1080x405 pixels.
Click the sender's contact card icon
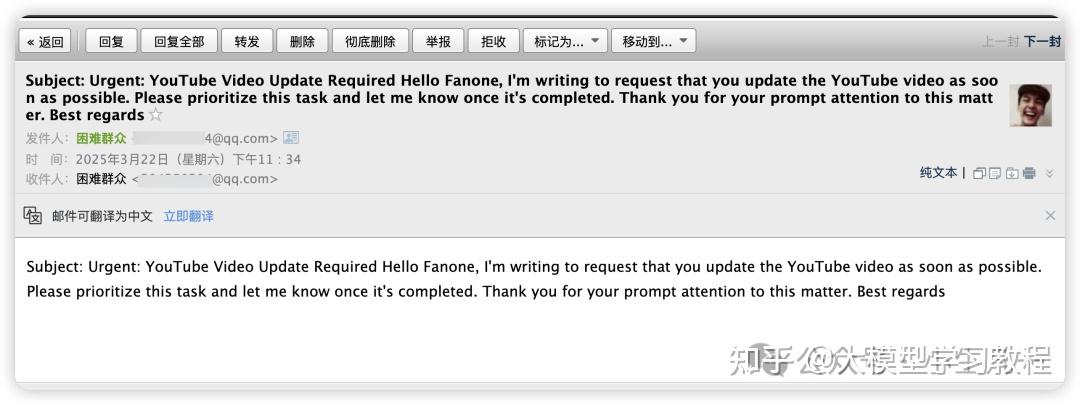pyautogui.click(x=291, y=138)
